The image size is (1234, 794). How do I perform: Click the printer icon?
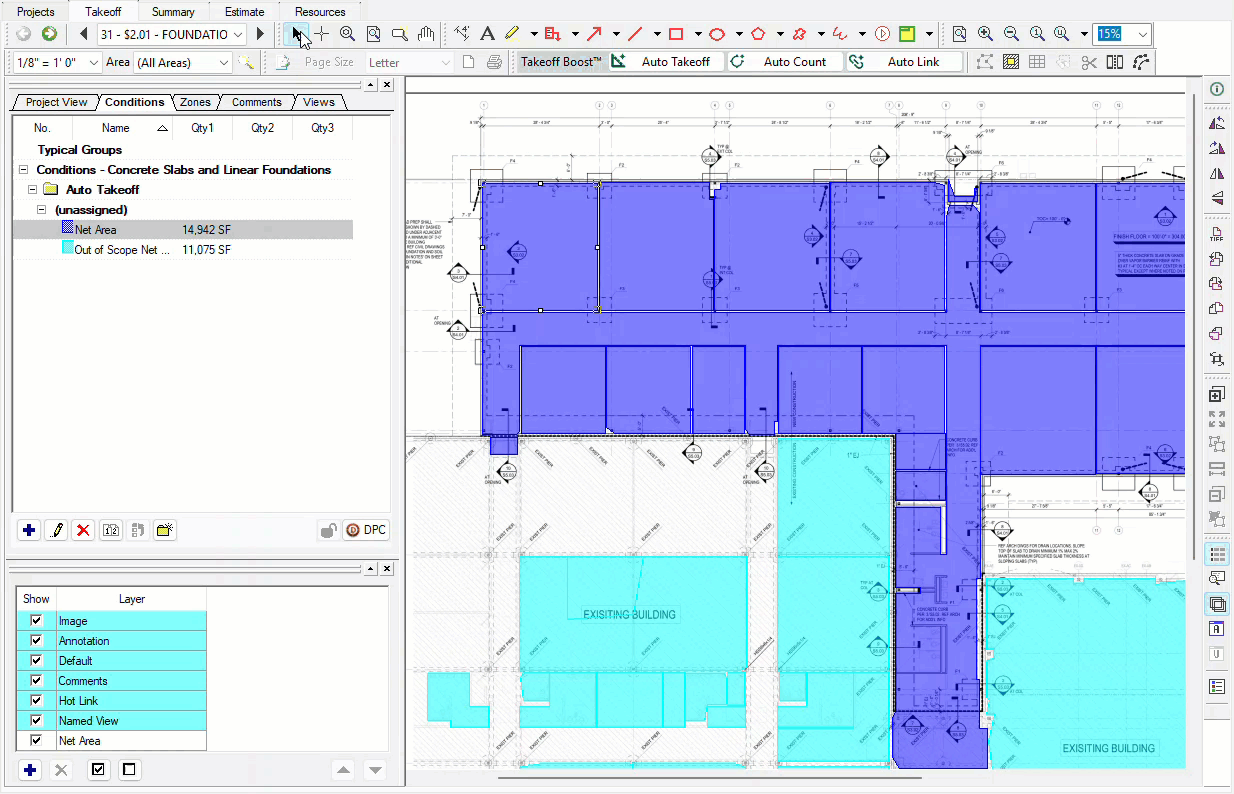[x=494, y=62]
